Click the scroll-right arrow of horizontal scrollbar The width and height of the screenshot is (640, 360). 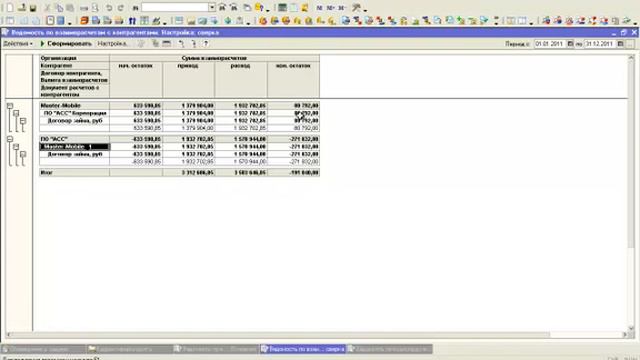pyautogui.click(x=625, y=335)
